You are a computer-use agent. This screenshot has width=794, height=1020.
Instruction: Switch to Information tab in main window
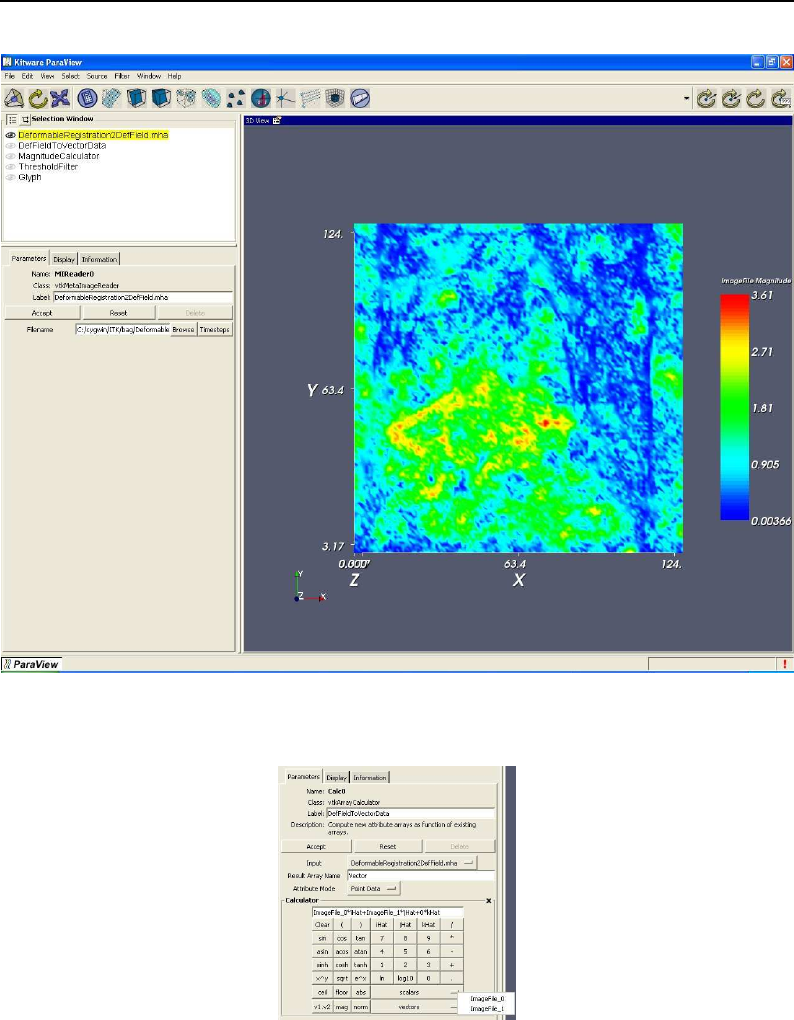point(99,259)
